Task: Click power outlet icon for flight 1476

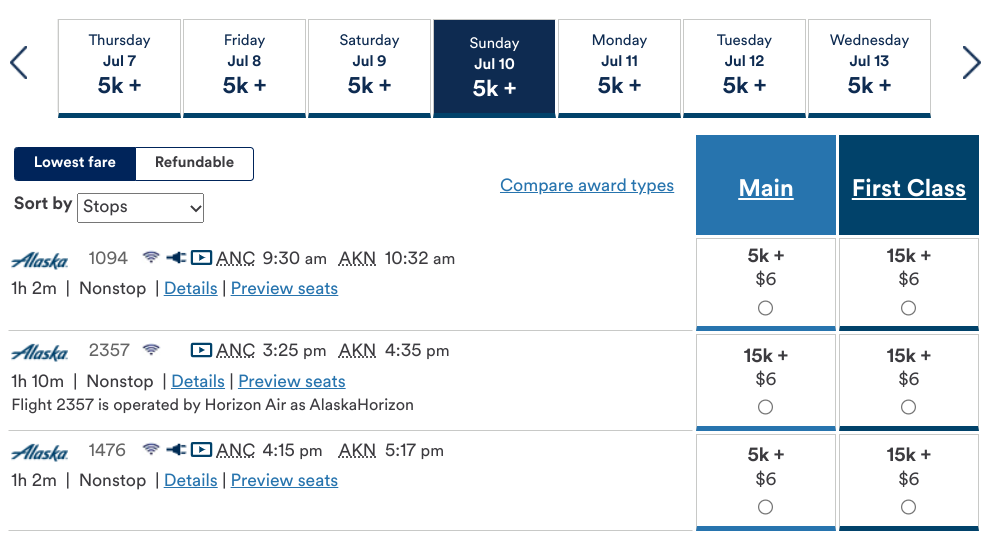Action: coord(176,449)
